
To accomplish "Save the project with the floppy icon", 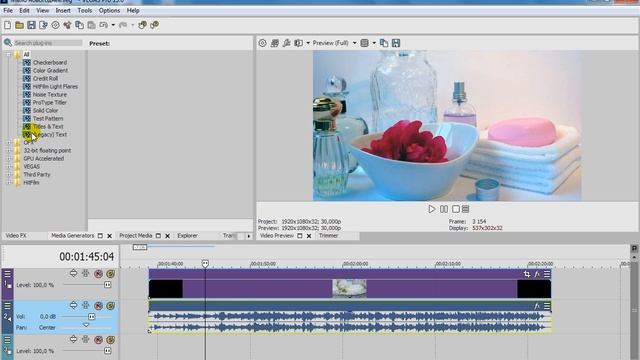I will [31, 25].
